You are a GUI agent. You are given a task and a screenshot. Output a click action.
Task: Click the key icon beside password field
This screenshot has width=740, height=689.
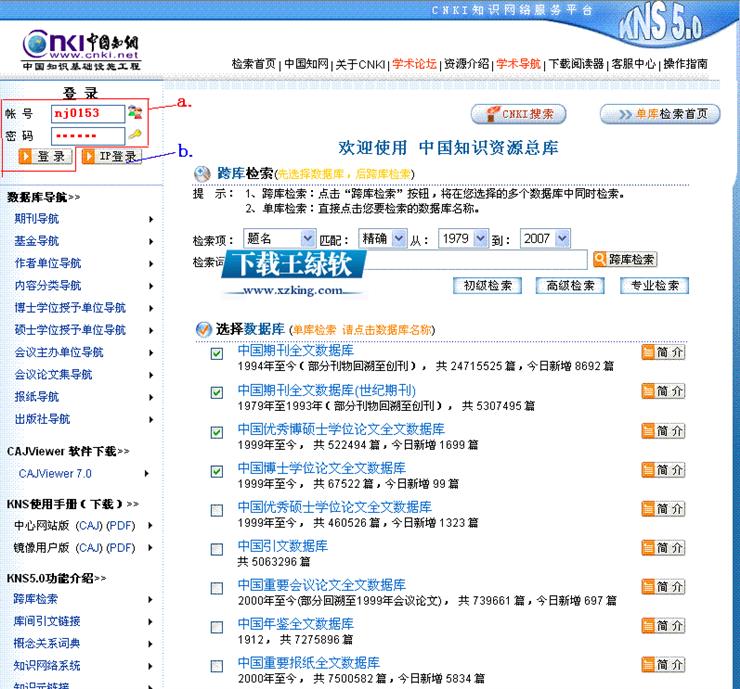coord(135,135)
